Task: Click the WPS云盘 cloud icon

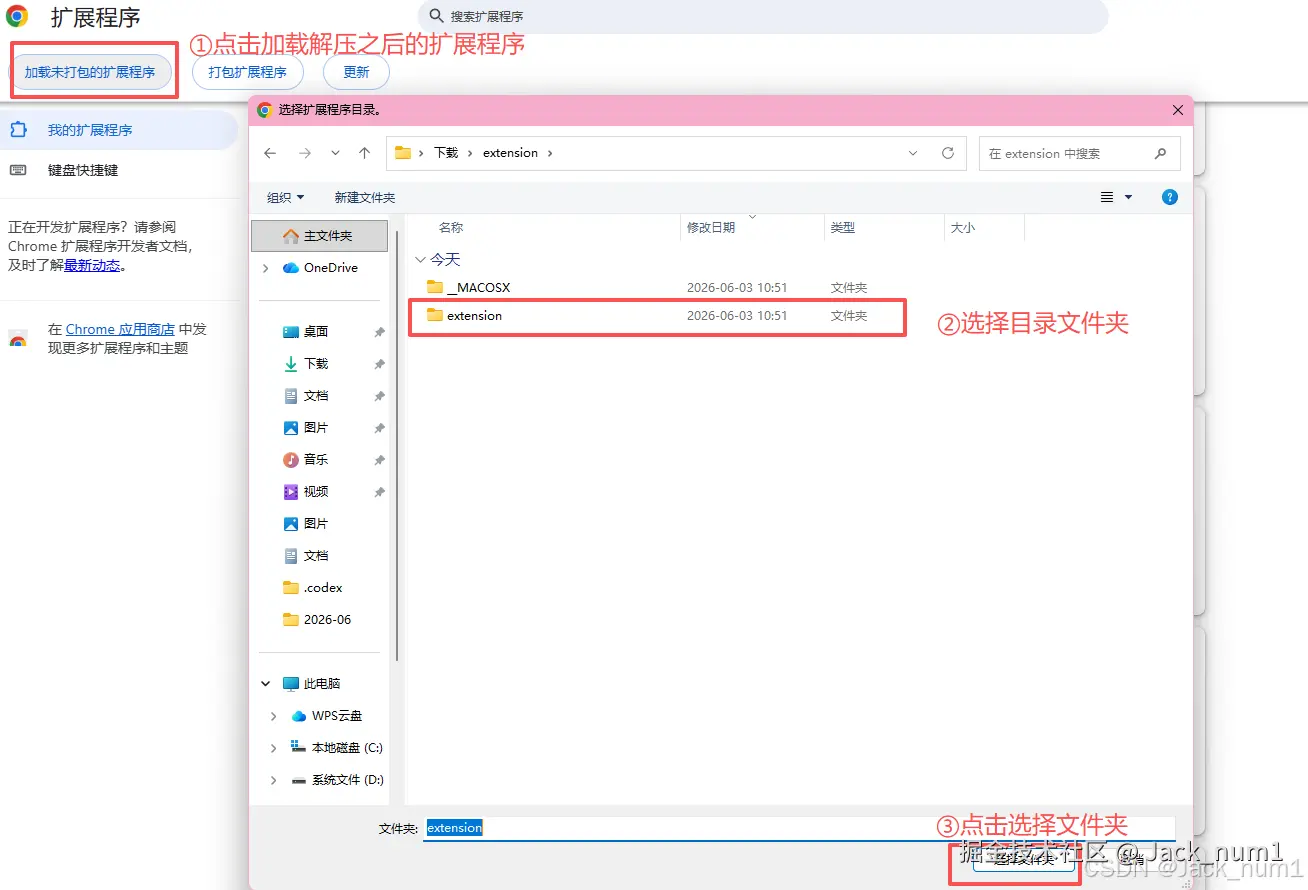Action: coord(298,716)
